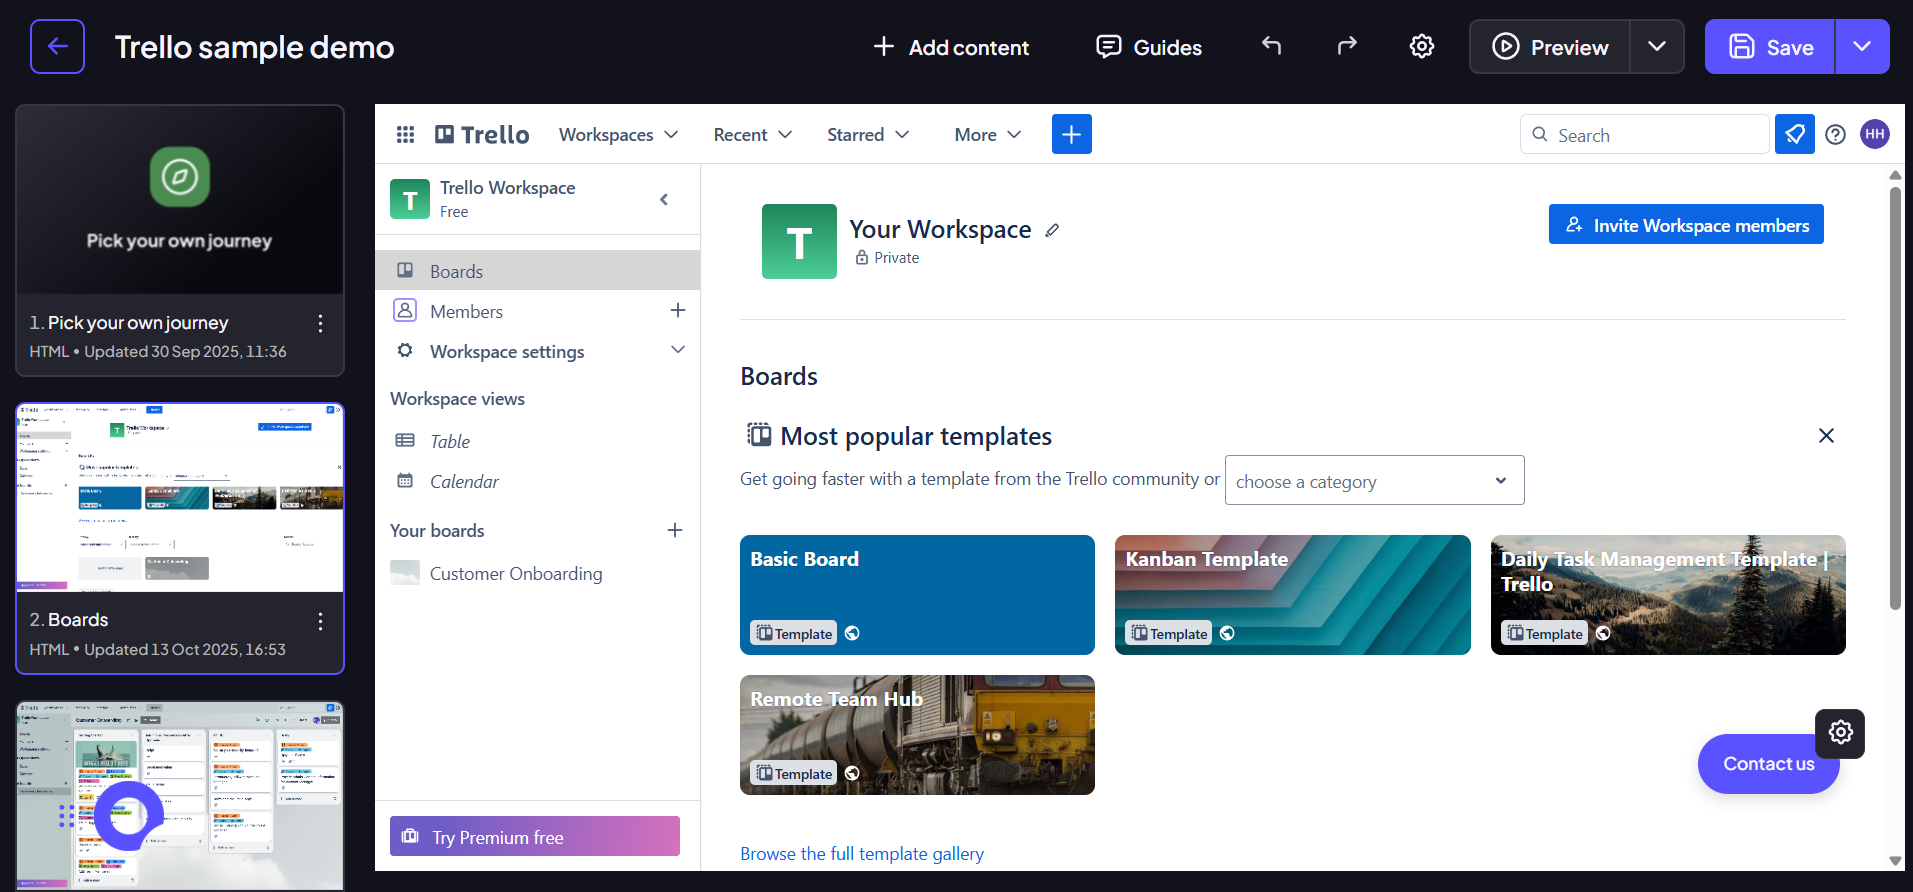Click the plus next to Members
This screenshot has height=892, width=1913.
tap(677, 311)
